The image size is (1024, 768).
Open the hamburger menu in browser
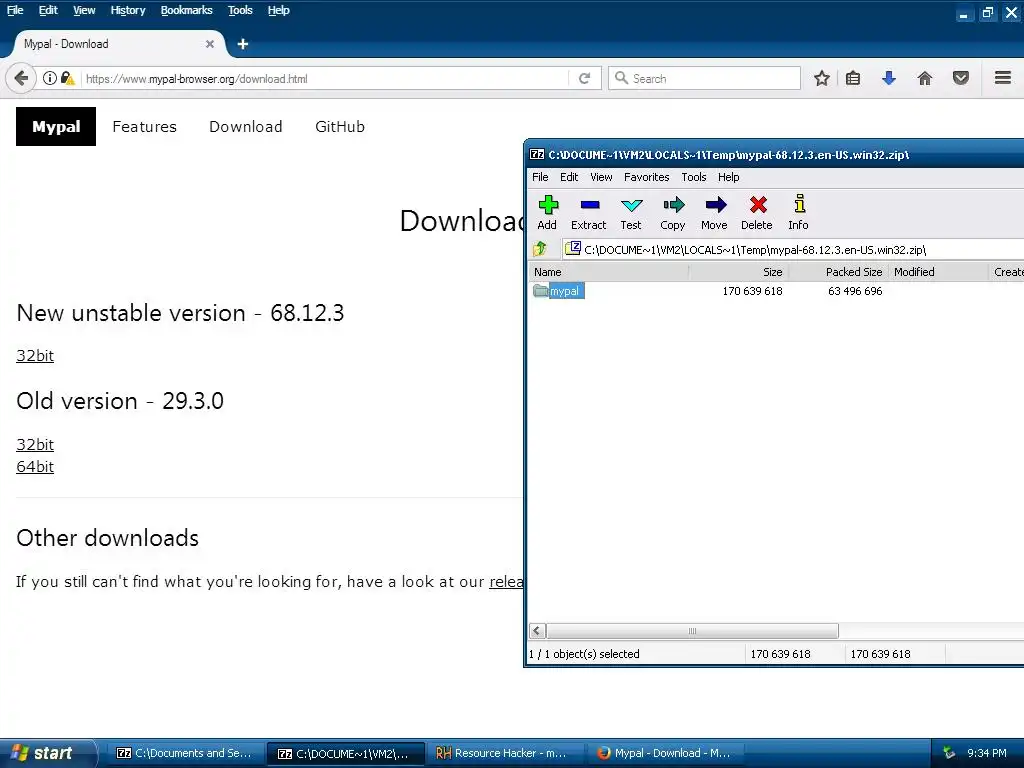click(1003, 78)
